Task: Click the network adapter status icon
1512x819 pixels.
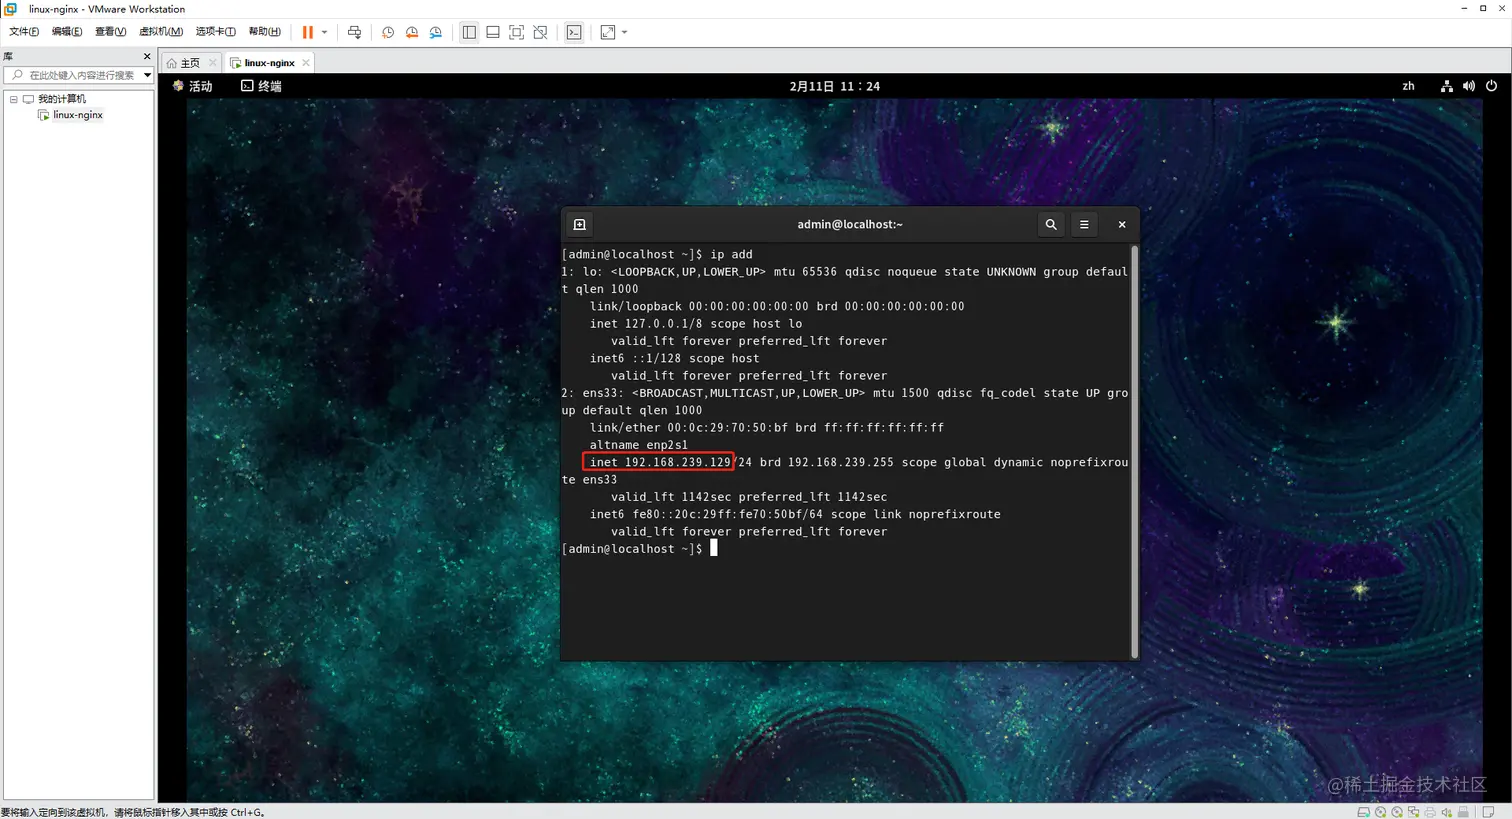Action: pyautogui.click(x=1413, y=812)
